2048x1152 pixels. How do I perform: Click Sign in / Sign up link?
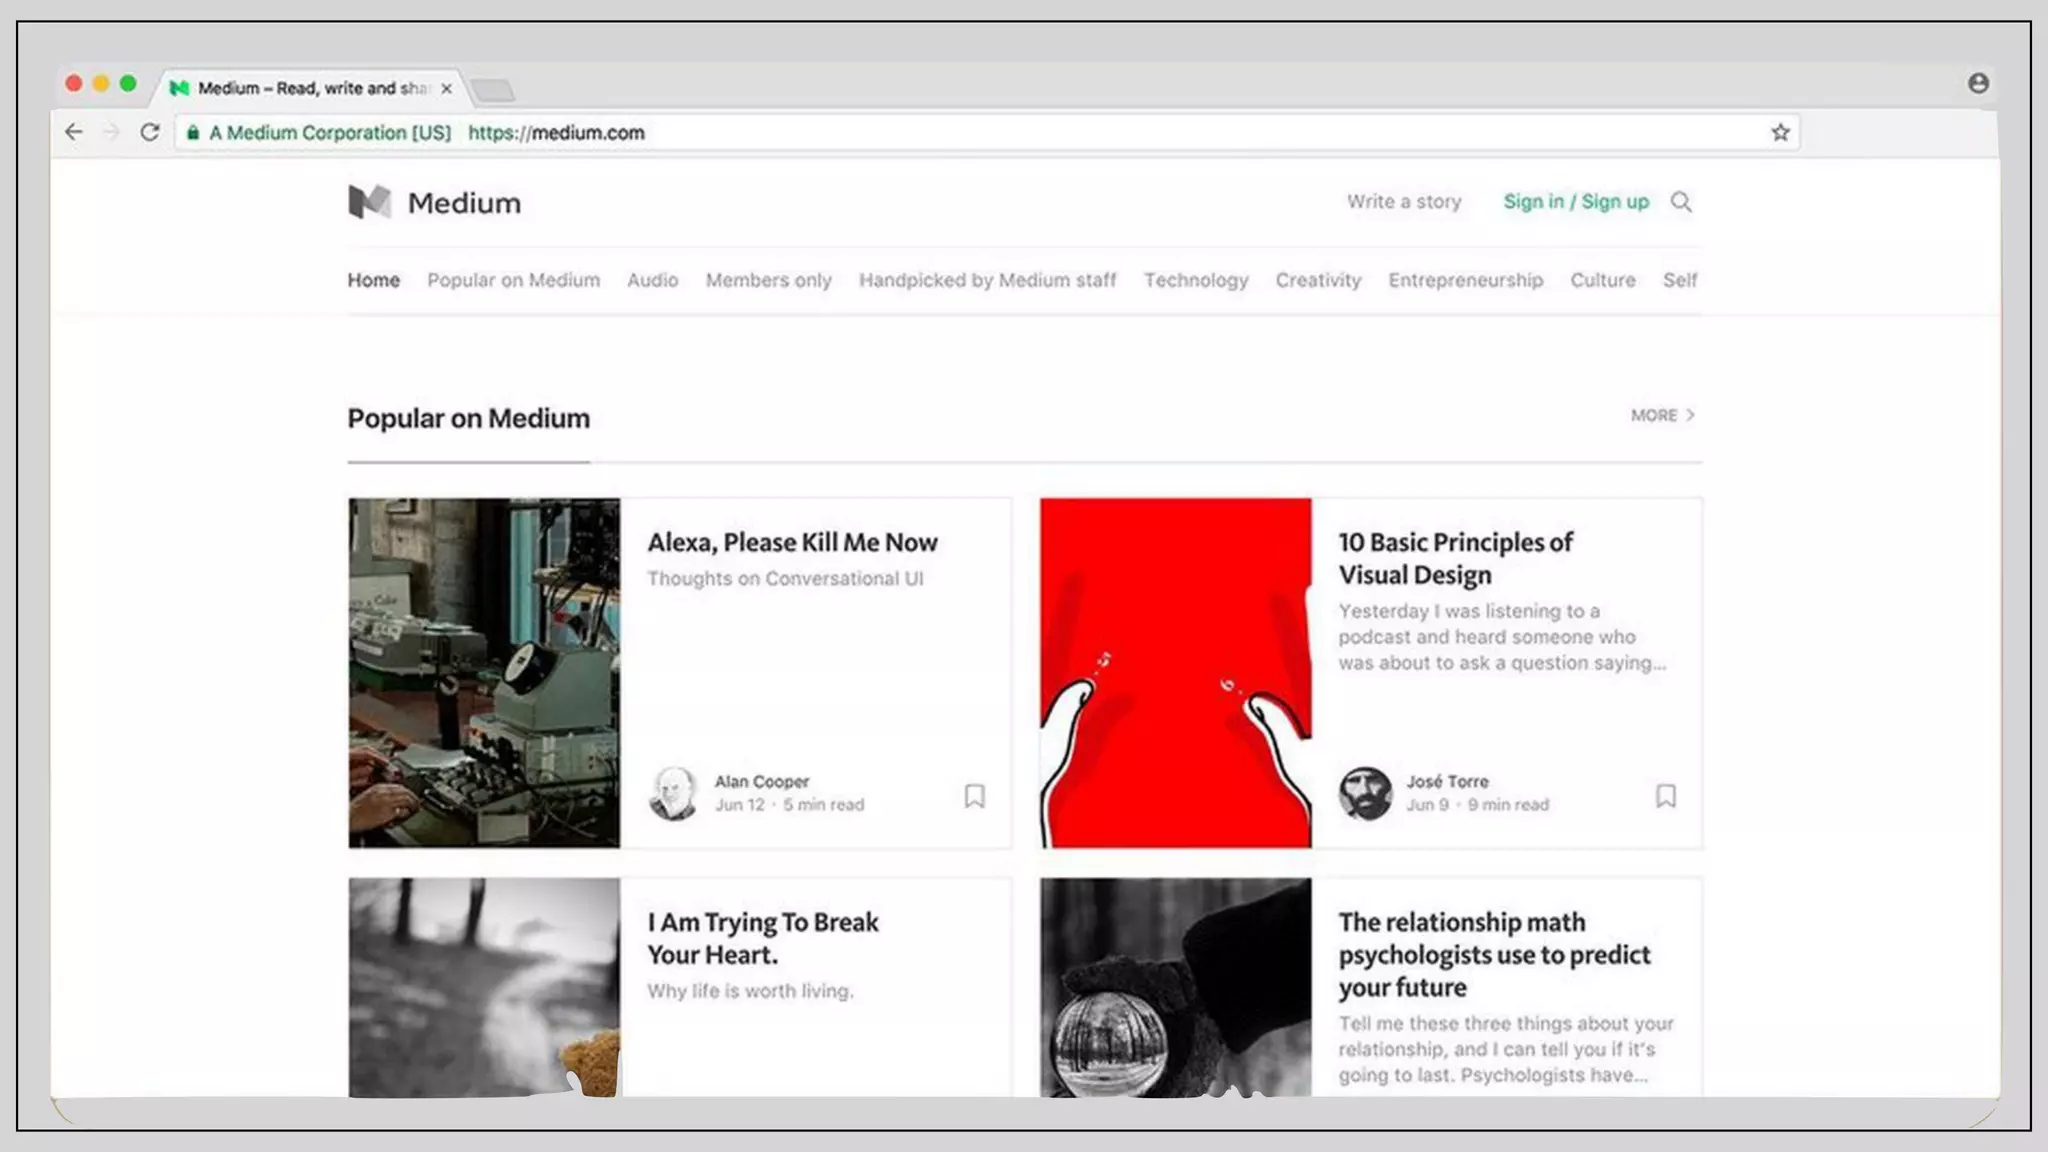click(x=1575, y=202)
